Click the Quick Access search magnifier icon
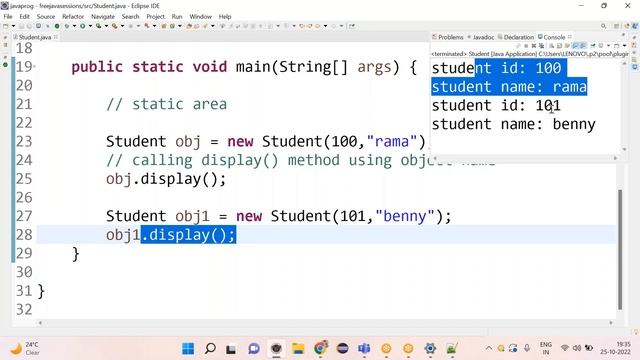The image size is (640, 360). pyautogui.click(x=603, y=26)
